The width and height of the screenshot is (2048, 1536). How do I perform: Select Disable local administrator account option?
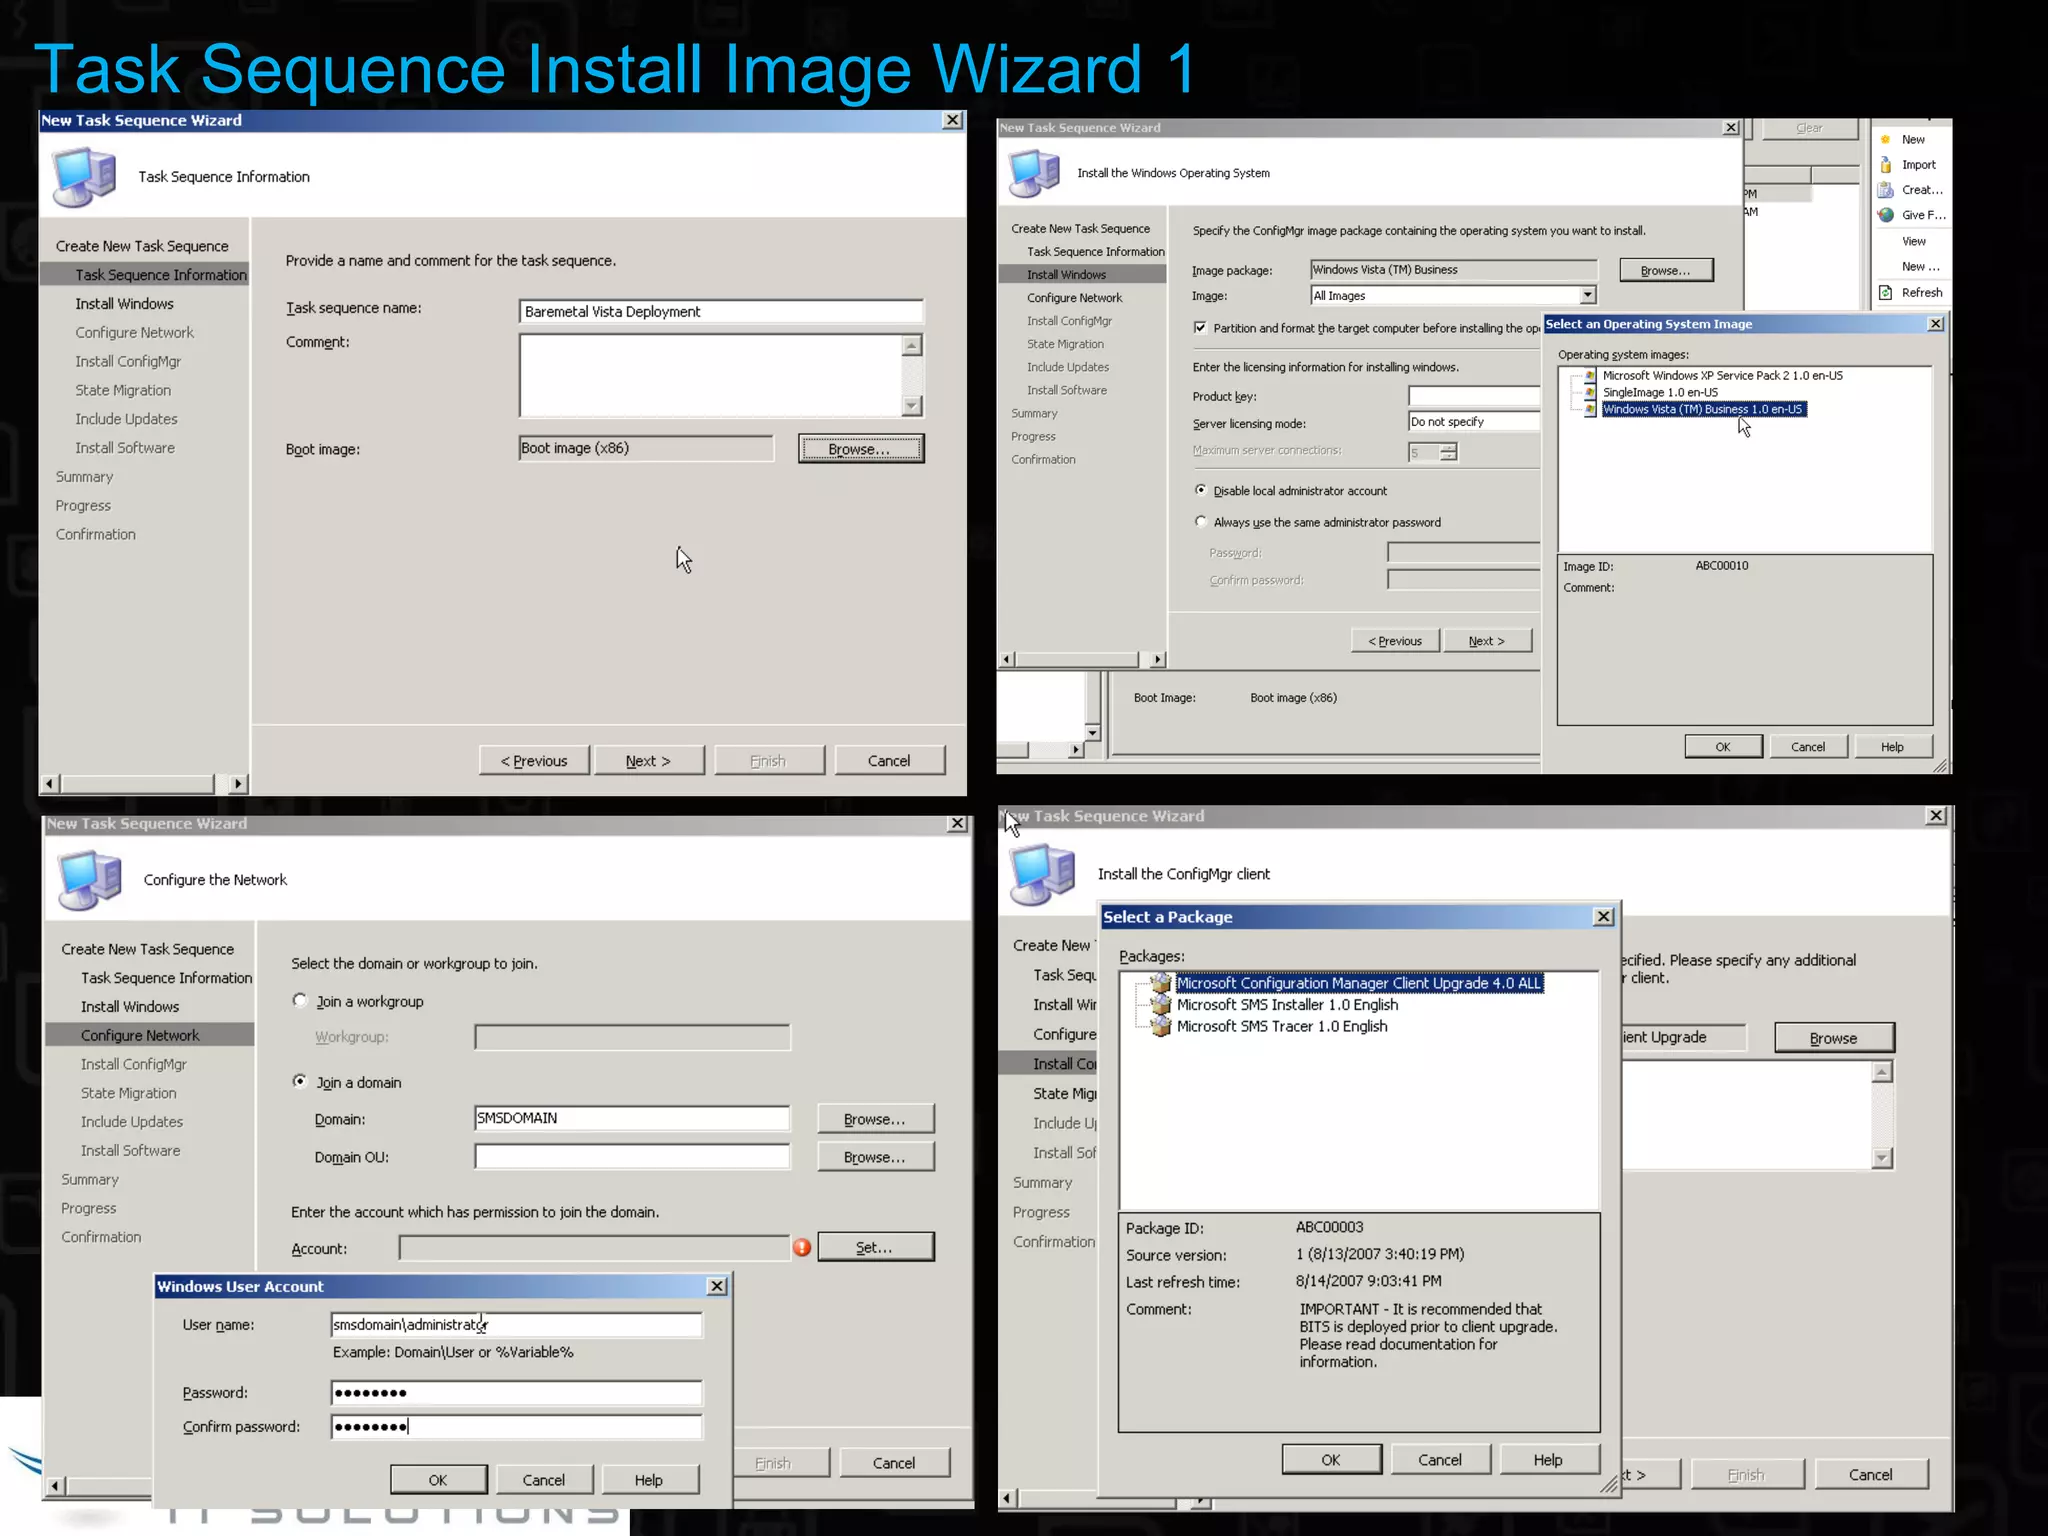[x=1201, y=490]
